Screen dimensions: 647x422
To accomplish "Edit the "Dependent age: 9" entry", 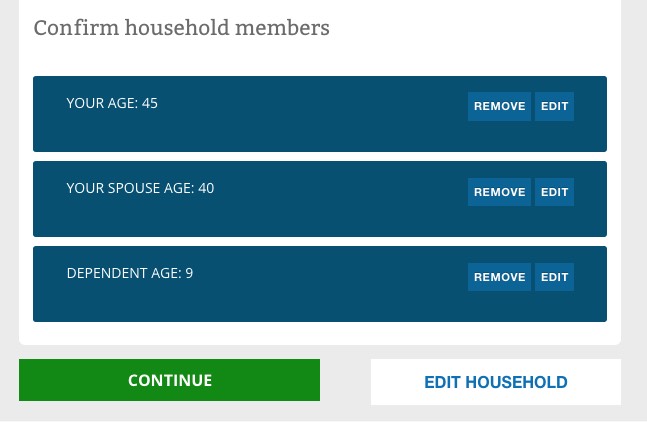I will (554, 277).
